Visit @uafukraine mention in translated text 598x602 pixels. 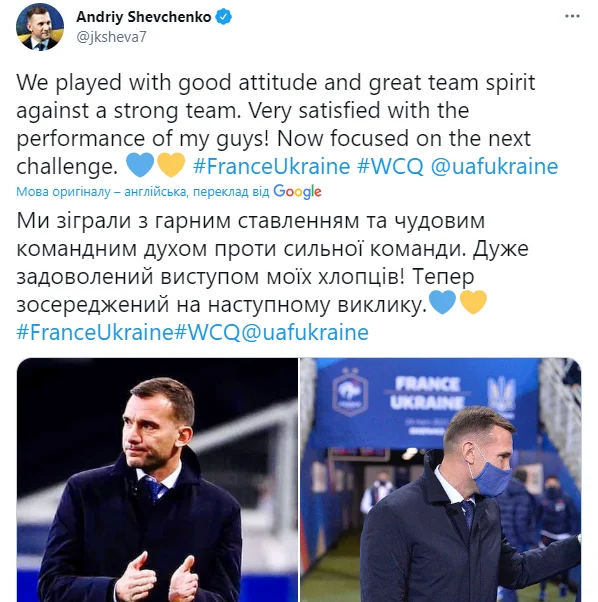coord(305,332)
